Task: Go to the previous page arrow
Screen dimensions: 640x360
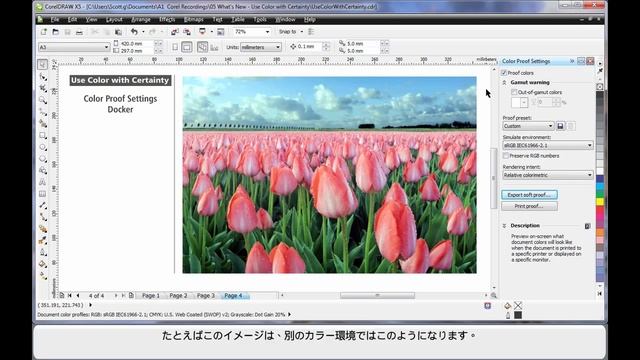Action: [78, 296]
